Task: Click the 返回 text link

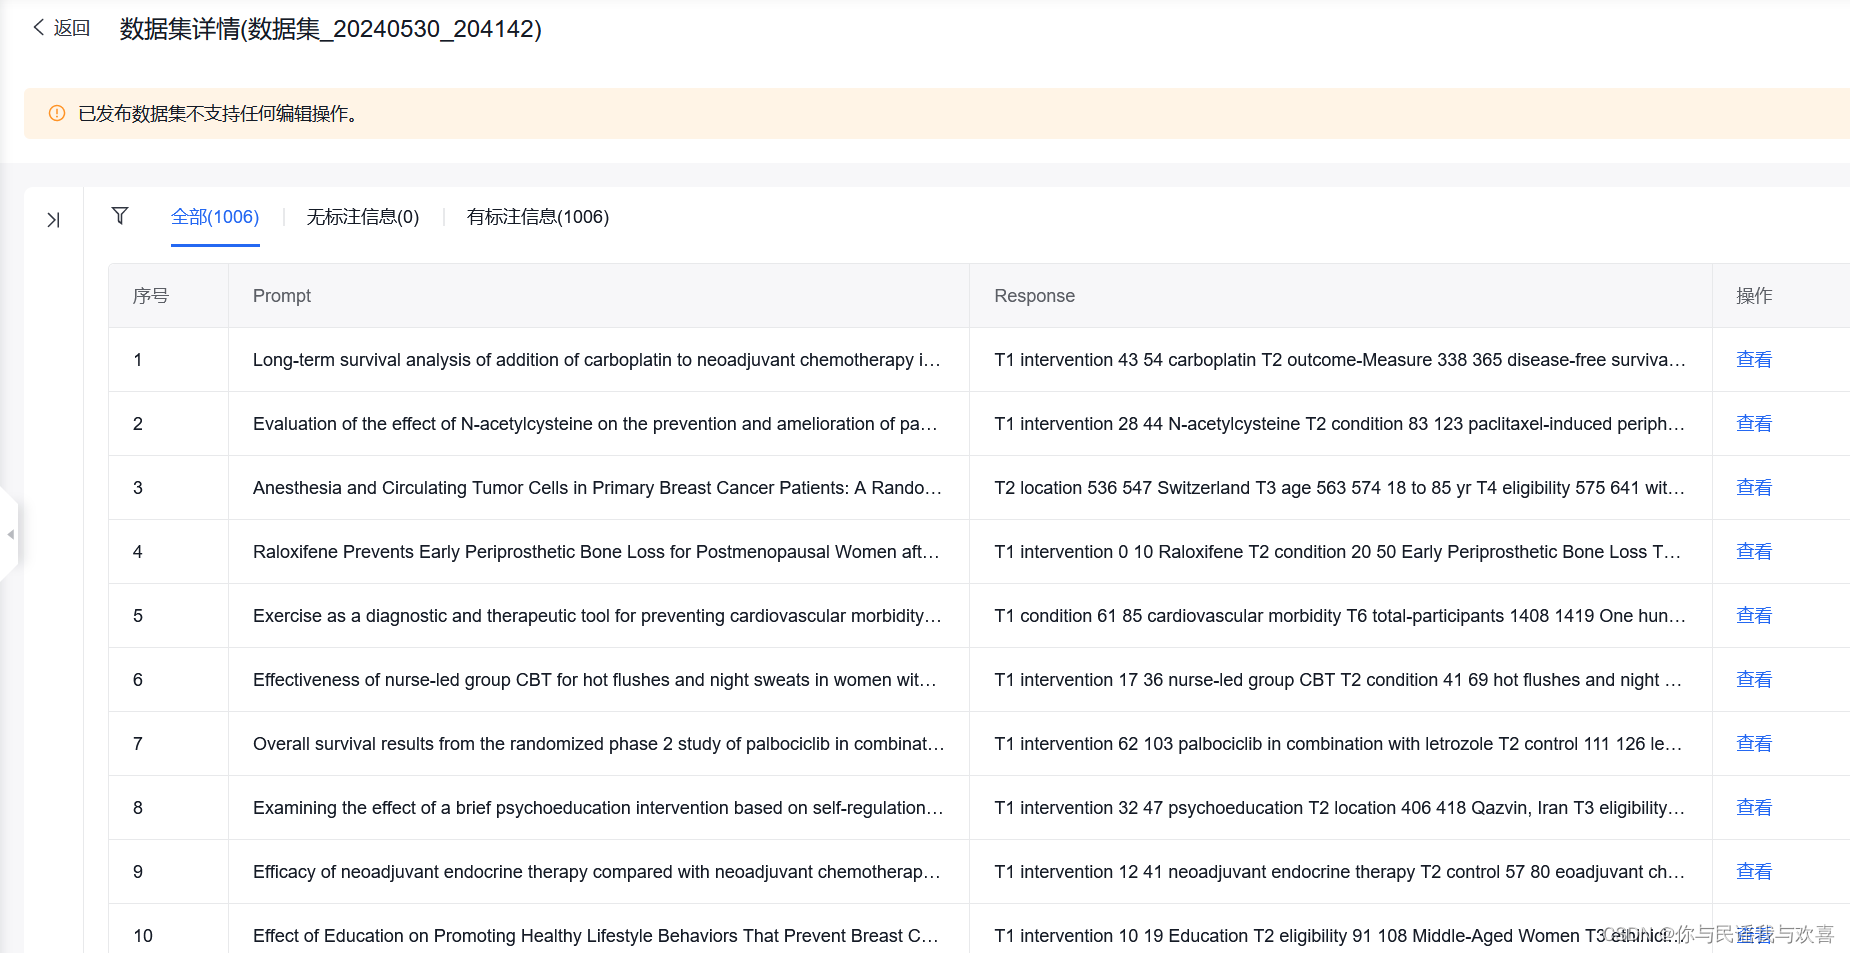Action: point(72,28)
